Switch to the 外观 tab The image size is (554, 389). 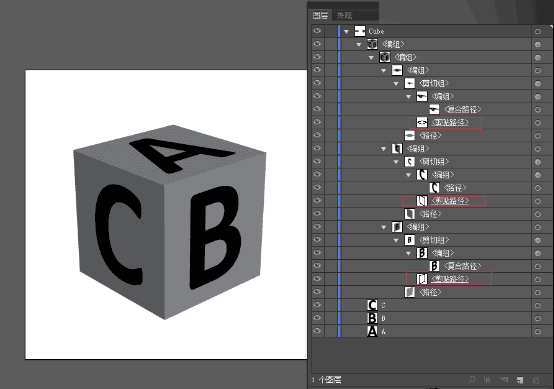[344, 16]
